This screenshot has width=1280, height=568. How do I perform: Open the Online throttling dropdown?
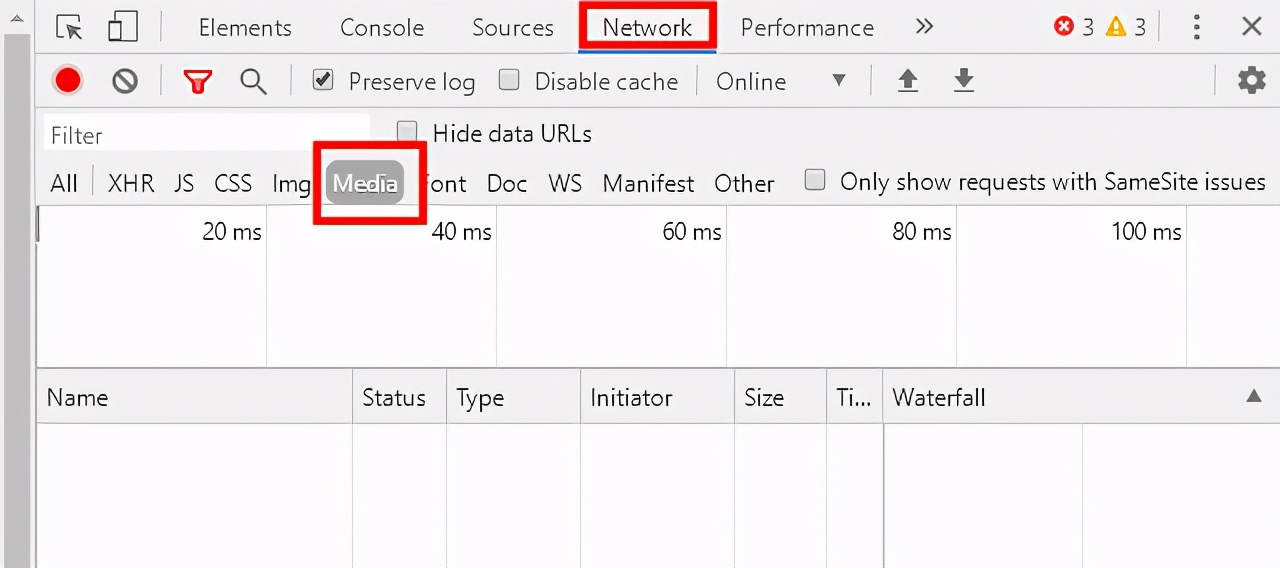pos(781,81)
